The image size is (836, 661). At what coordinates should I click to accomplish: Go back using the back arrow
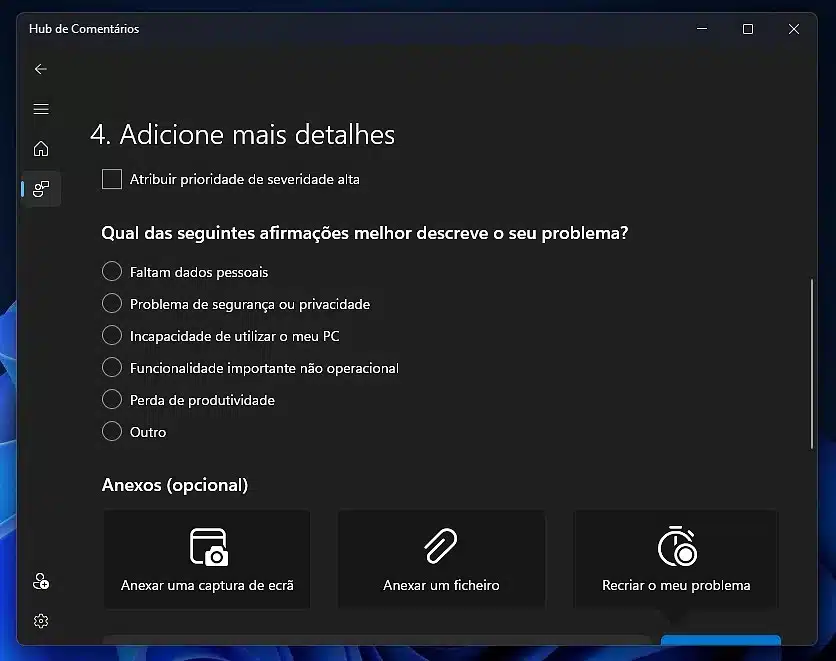pos(41,69)
